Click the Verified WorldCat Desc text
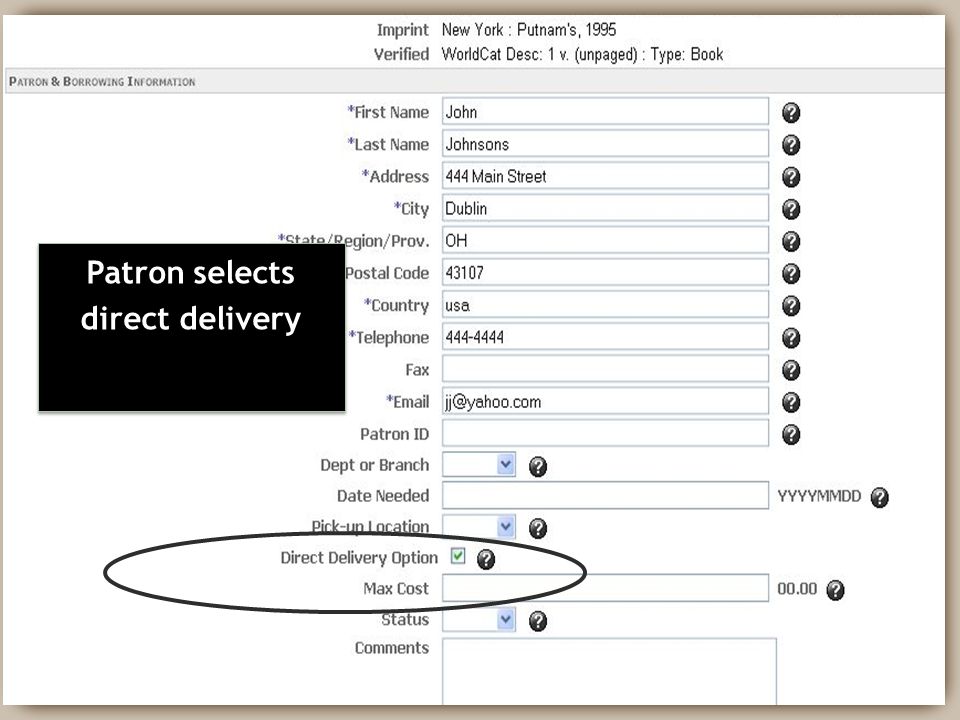This screenshot has width=960, height=720. [582, 54]
